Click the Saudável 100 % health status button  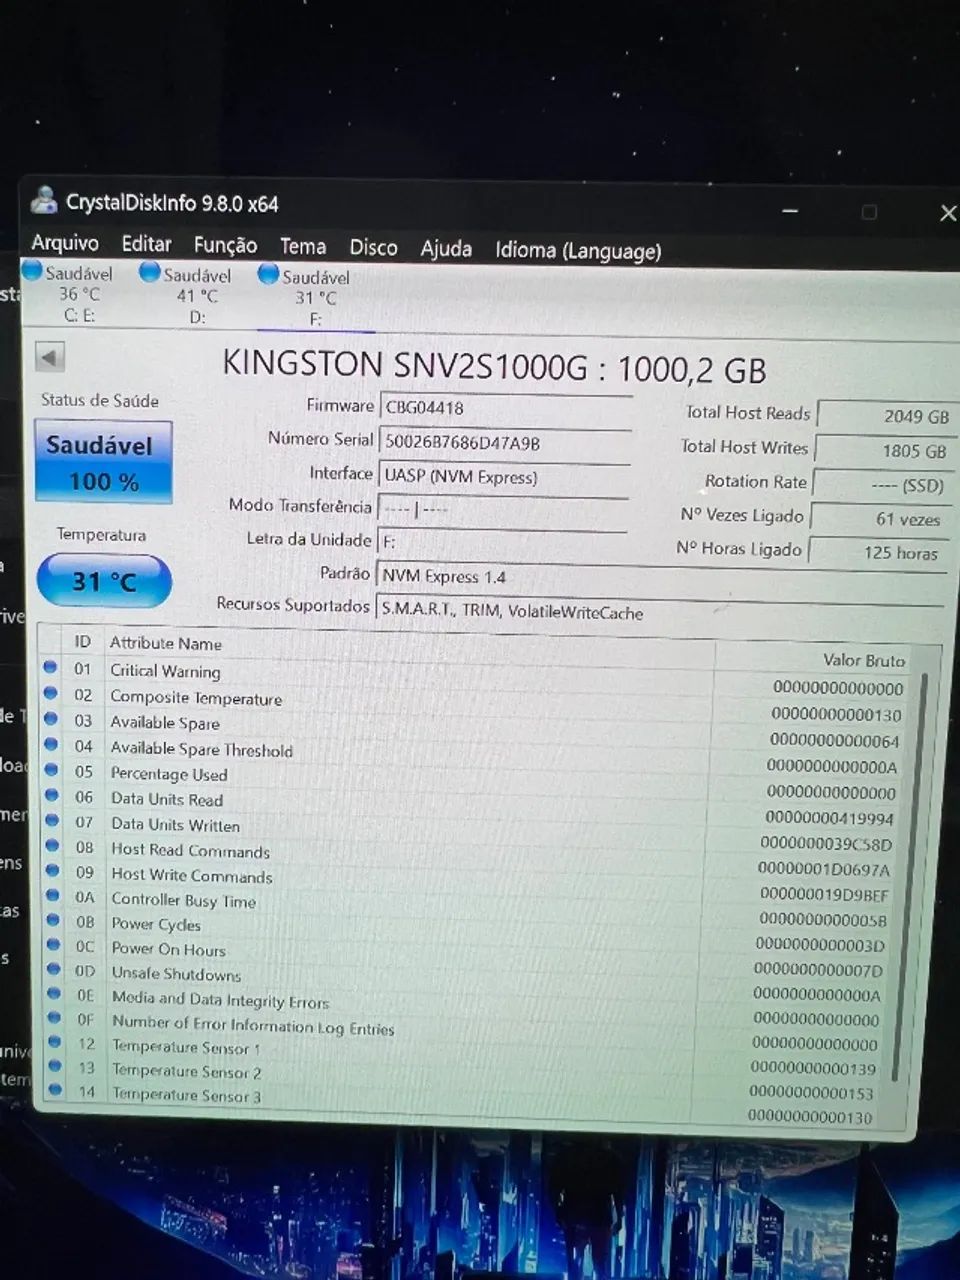point(103,462)
